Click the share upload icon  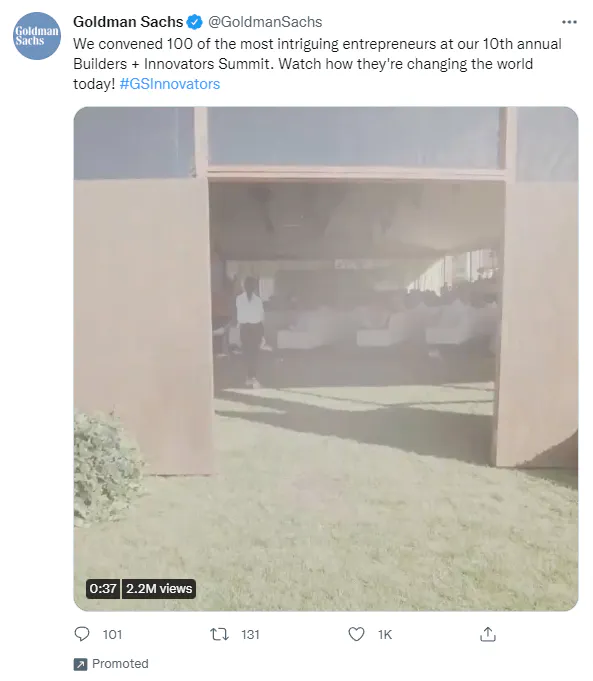[488, 634]
